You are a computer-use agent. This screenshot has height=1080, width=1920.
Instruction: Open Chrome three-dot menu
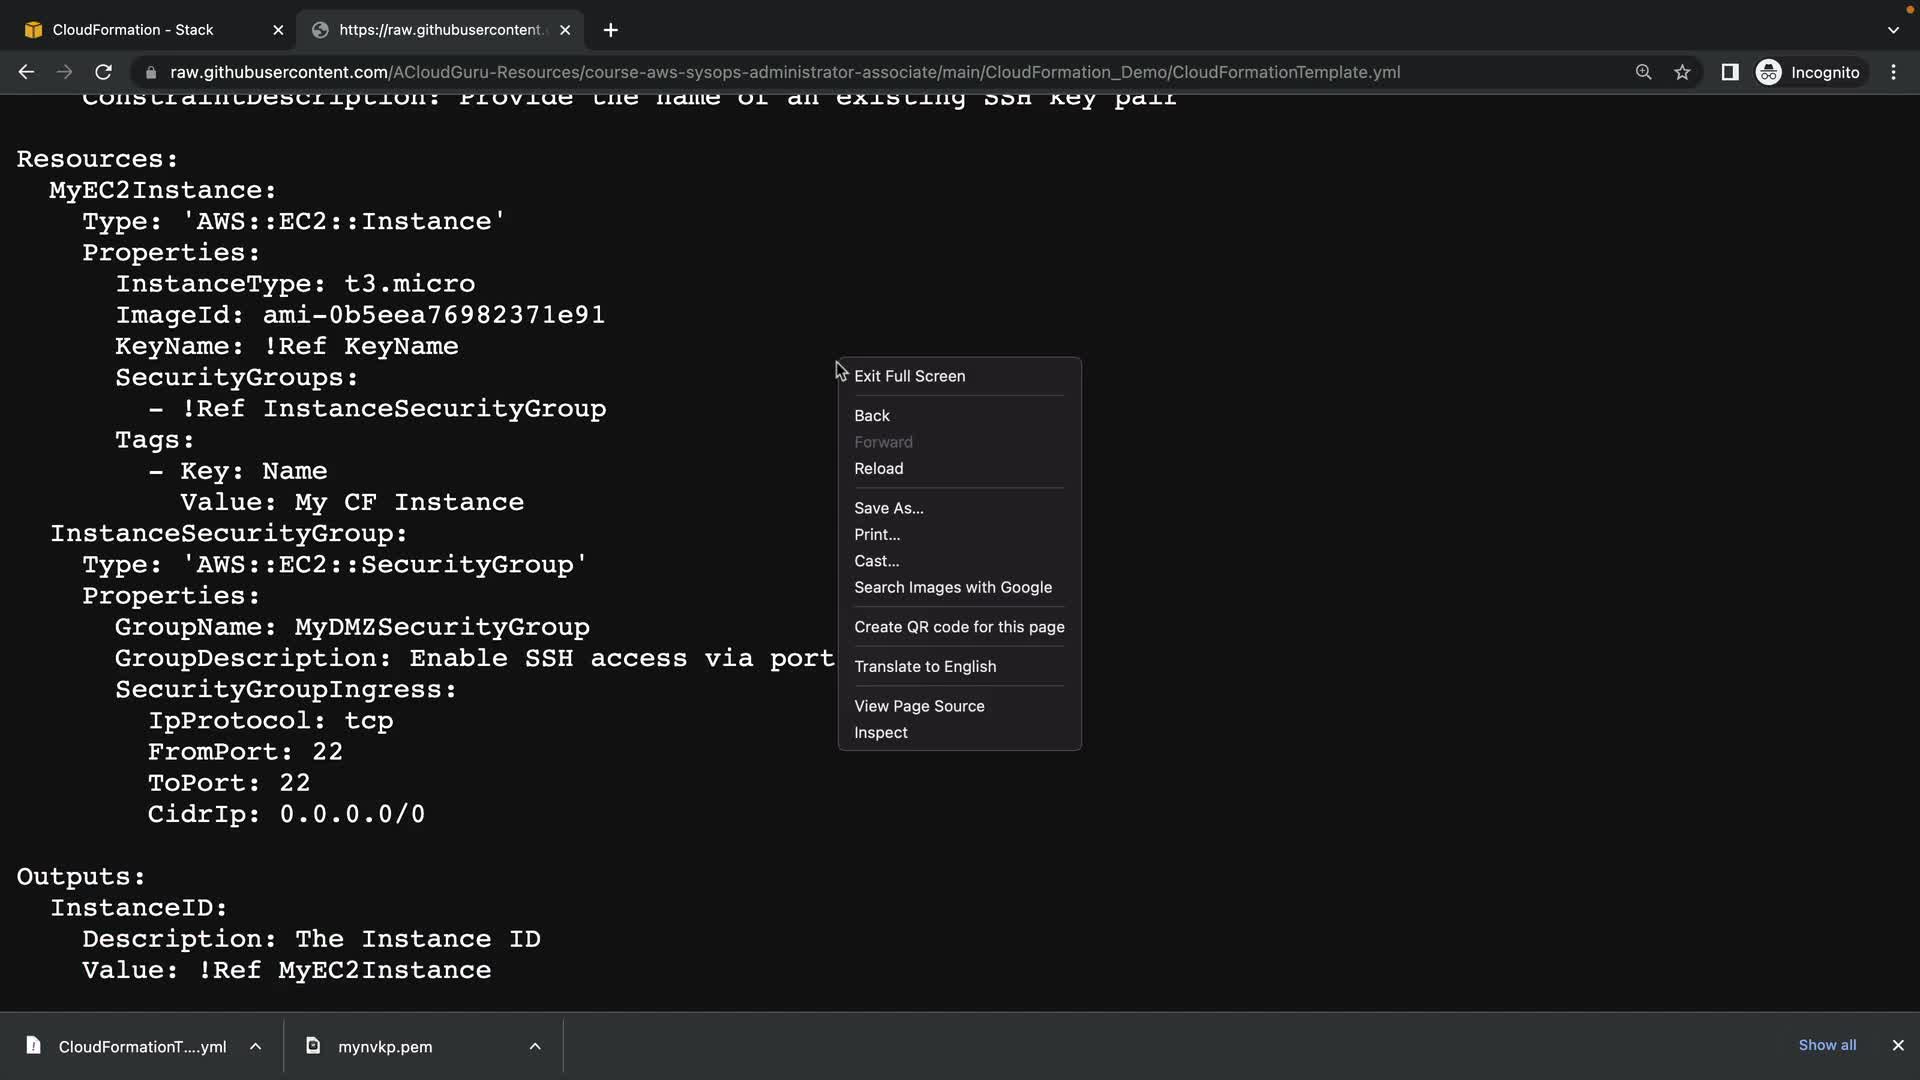[x=1893, y=72]
